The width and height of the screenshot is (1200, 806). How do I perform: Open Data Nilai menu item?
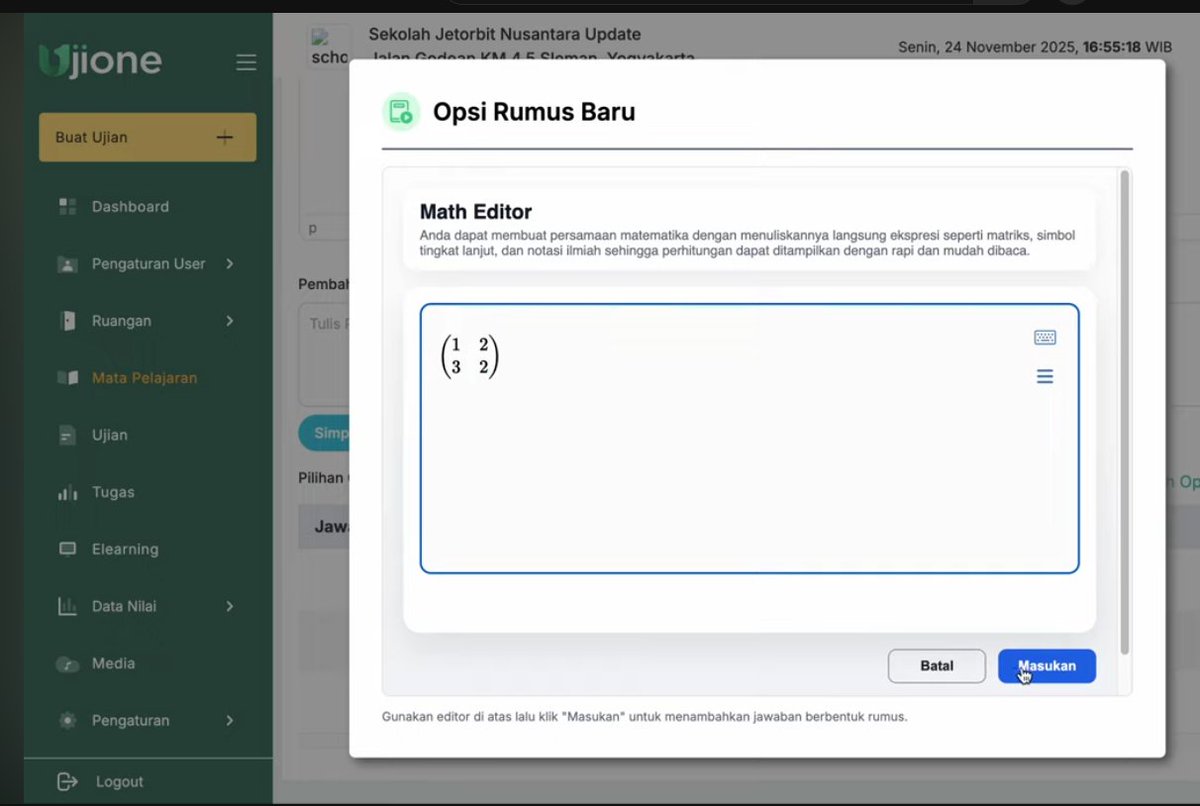point(124,606)
